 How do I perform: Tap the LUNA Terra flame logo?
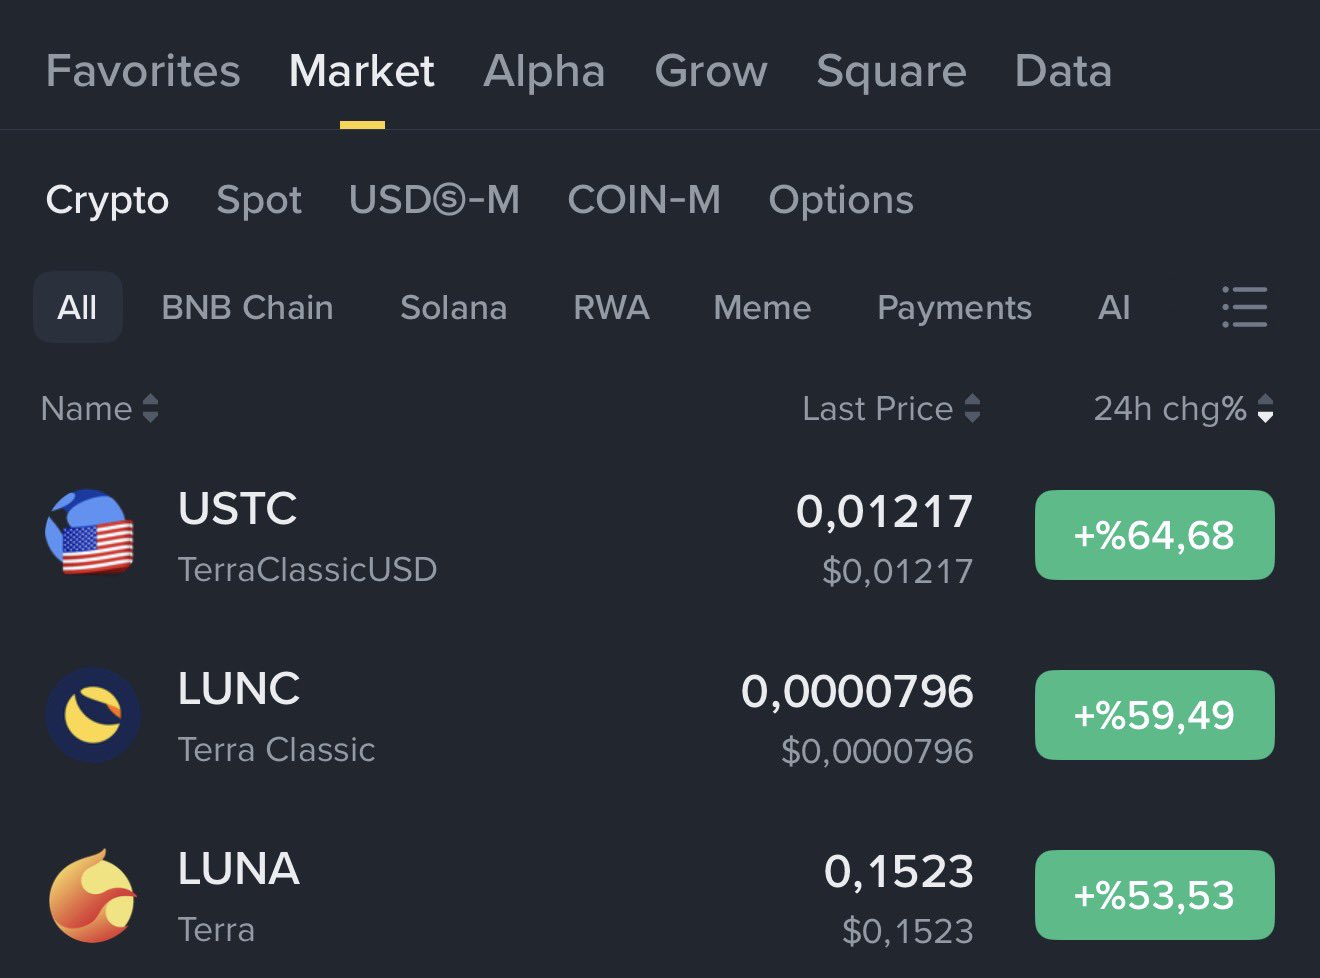92,896
